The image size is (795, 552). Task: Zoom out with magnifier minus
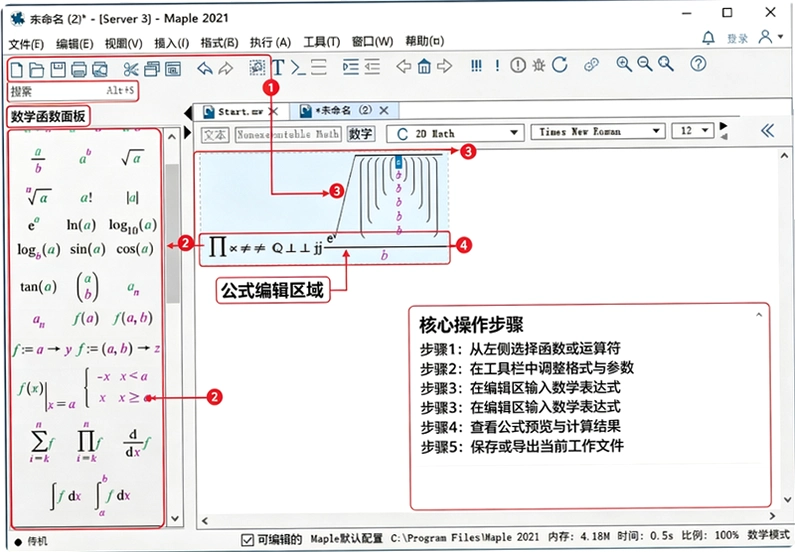[644, 64]
